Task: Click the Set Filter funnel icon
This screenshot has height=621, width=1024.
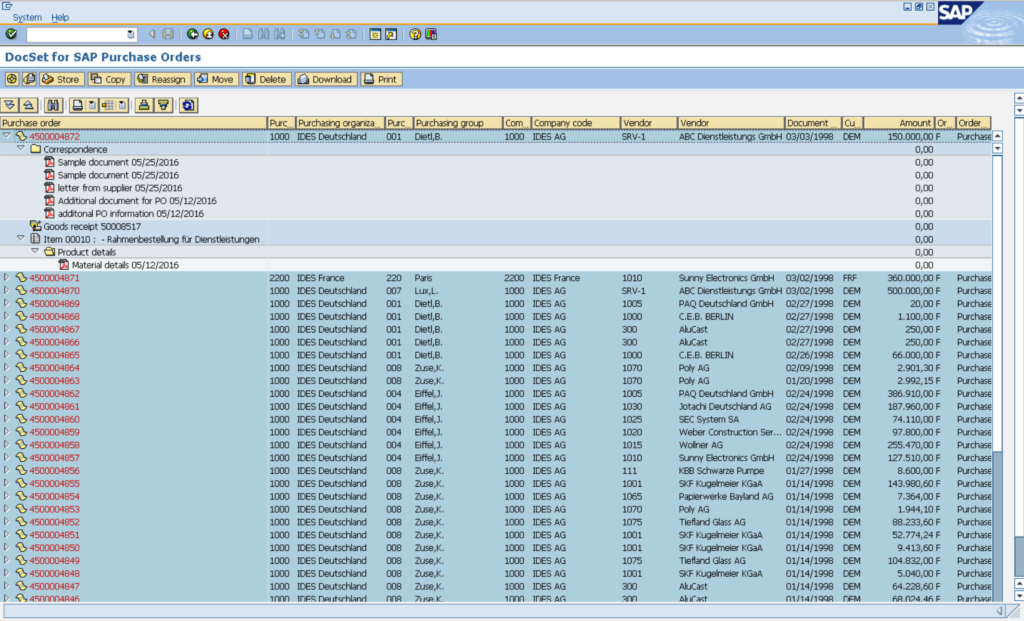Action: pyautogui.click(x=164, y=105)
